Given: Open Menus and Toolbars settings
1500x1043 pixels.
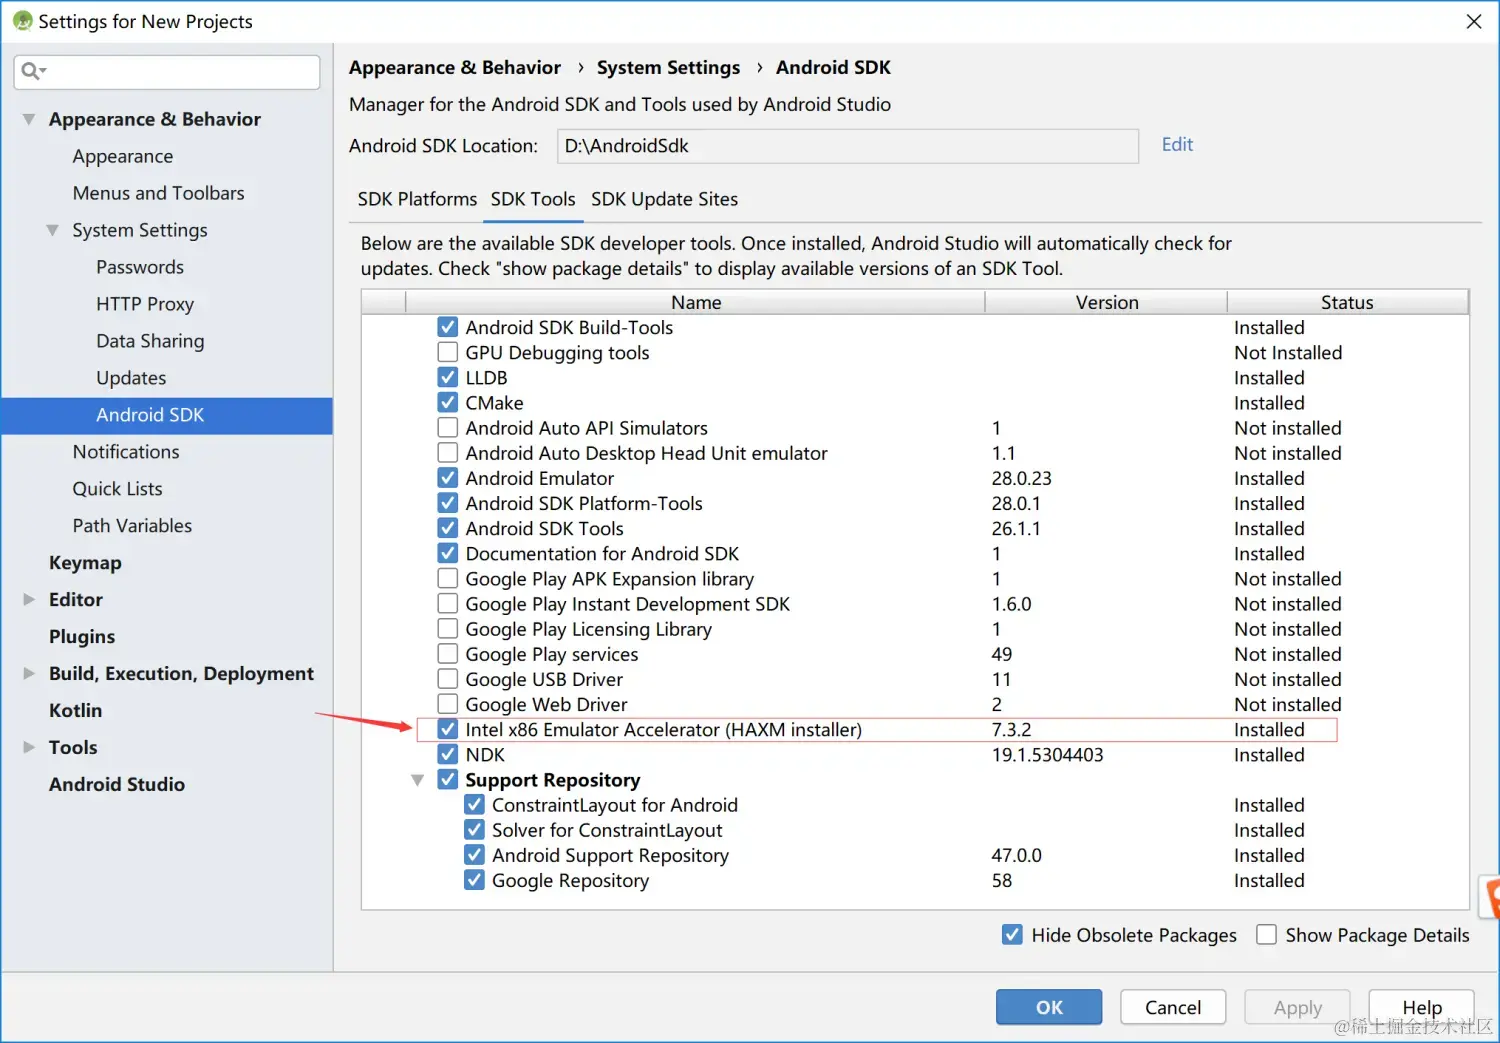Looking at the screenshot, I should (x=158, y=193).
